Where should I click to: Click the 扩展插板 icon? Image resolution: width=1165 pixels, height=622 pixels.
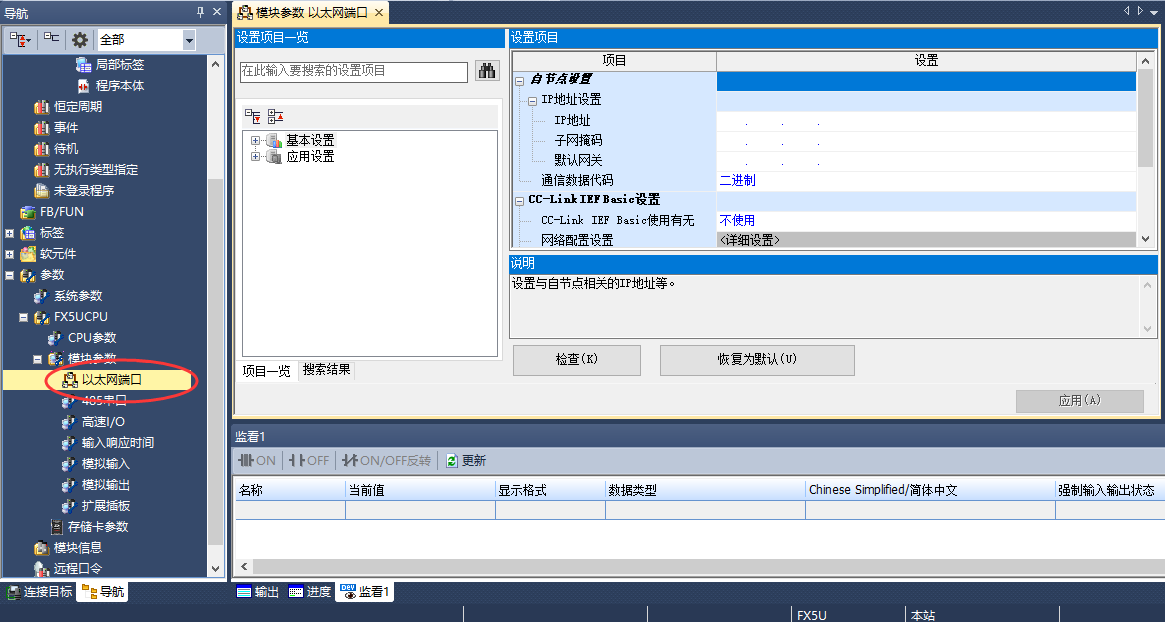69,505
